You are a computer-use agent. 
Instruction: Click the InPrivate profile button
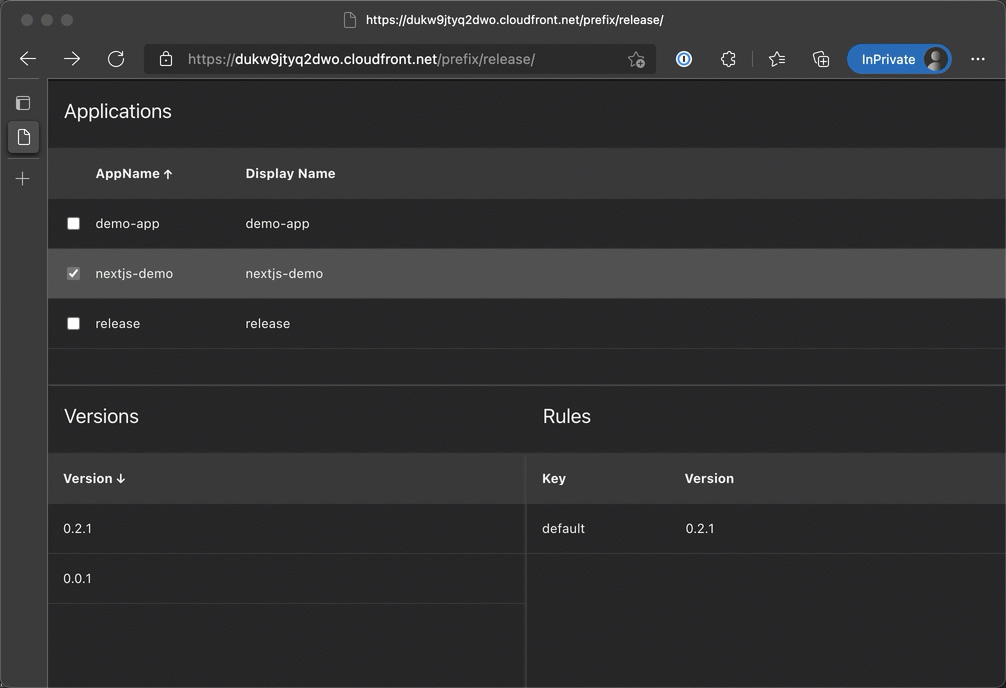coord(898,59)
